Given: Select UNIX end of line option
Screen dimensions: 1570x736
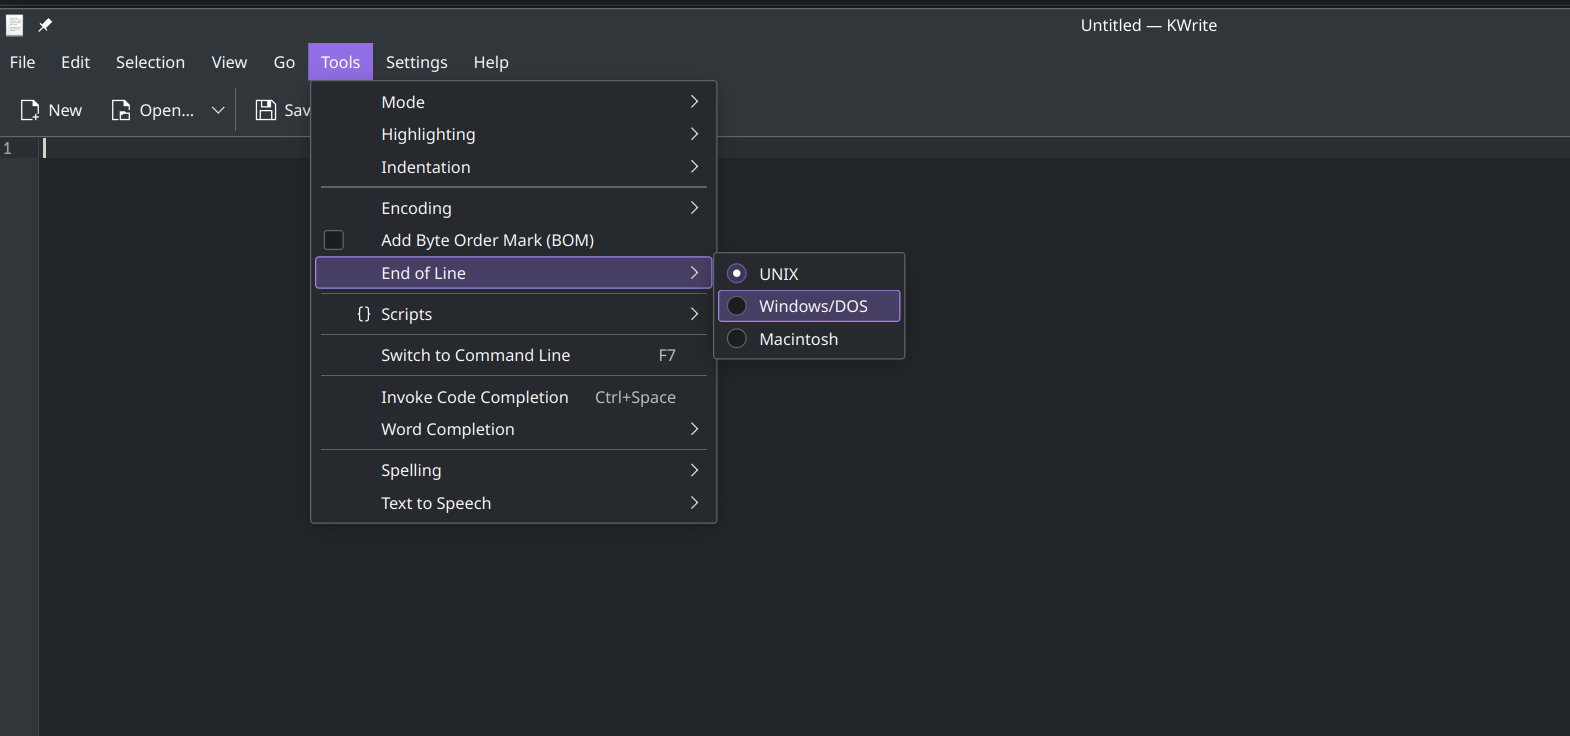Looking at the screenshot, I should (x=737, y=273).
